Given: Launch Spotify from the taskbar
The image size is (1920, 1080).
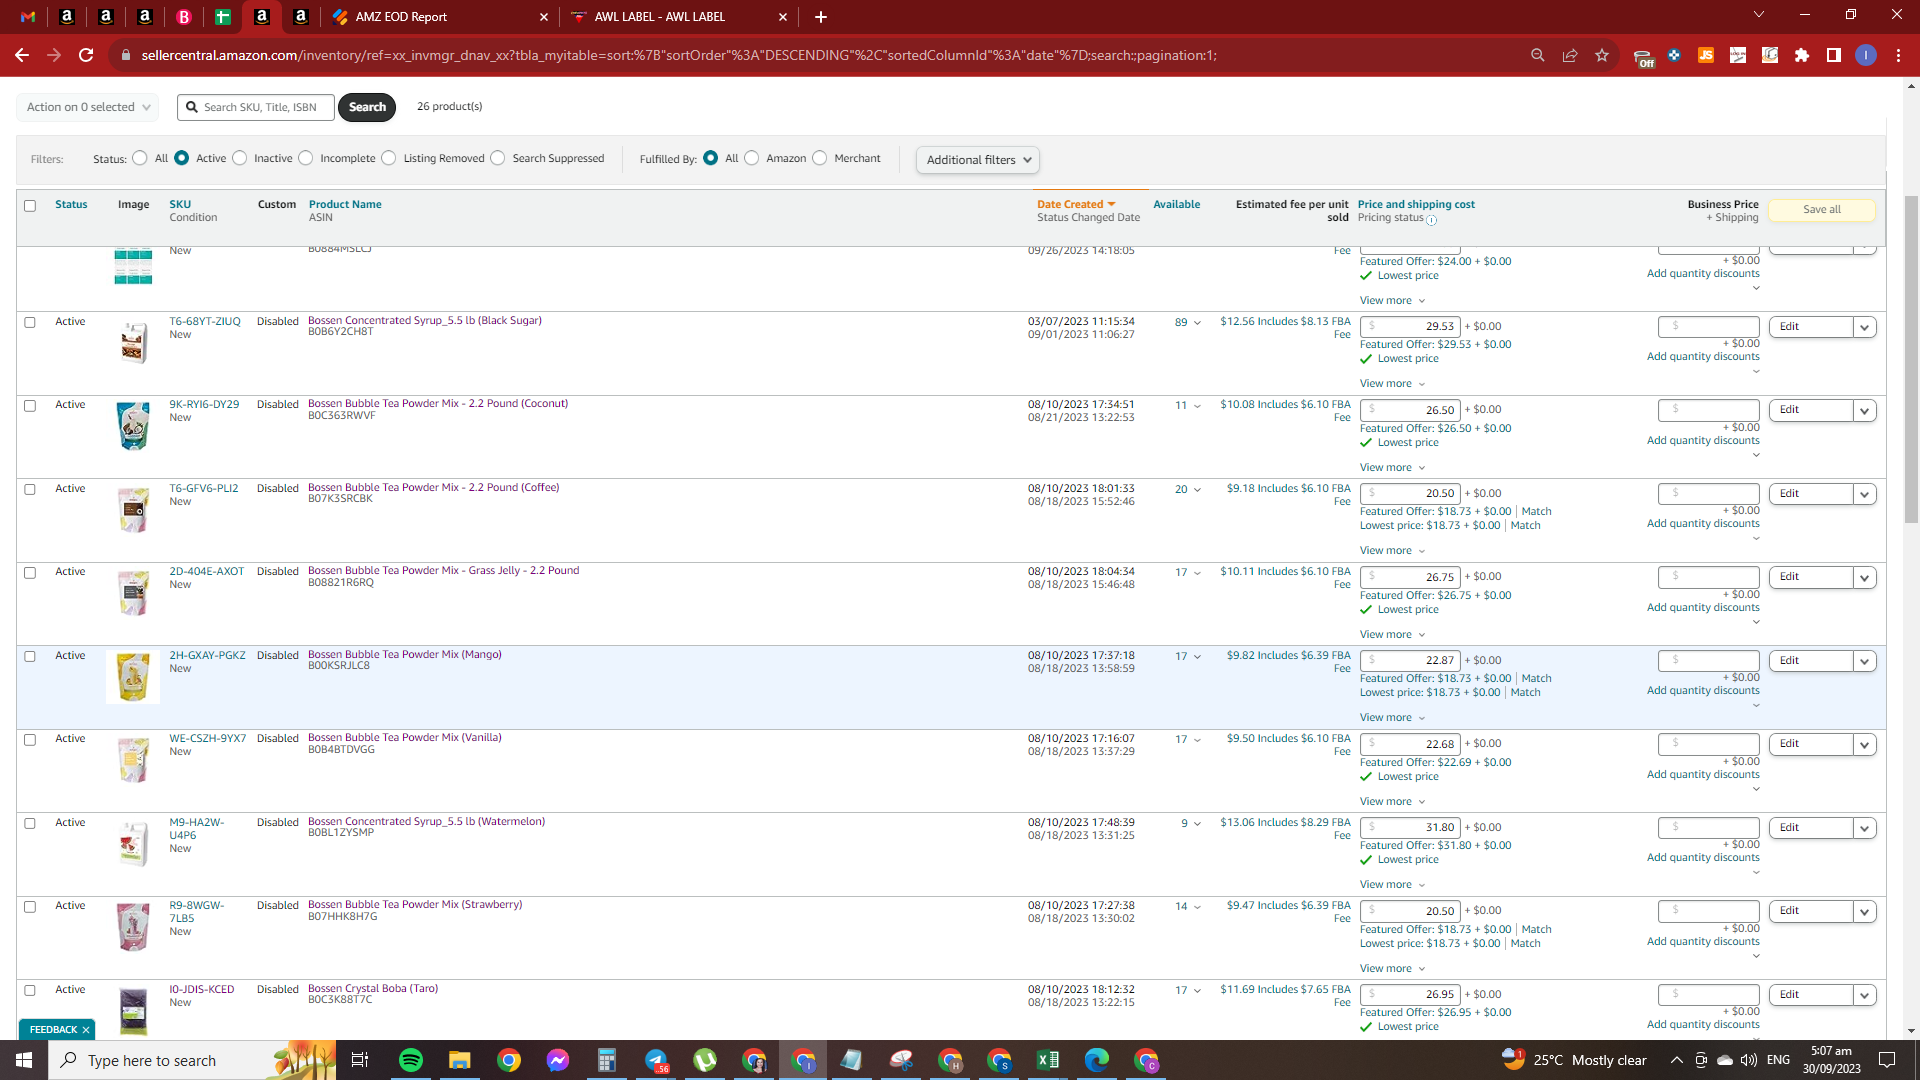Looking at the screenshot, I should 411,1060.
